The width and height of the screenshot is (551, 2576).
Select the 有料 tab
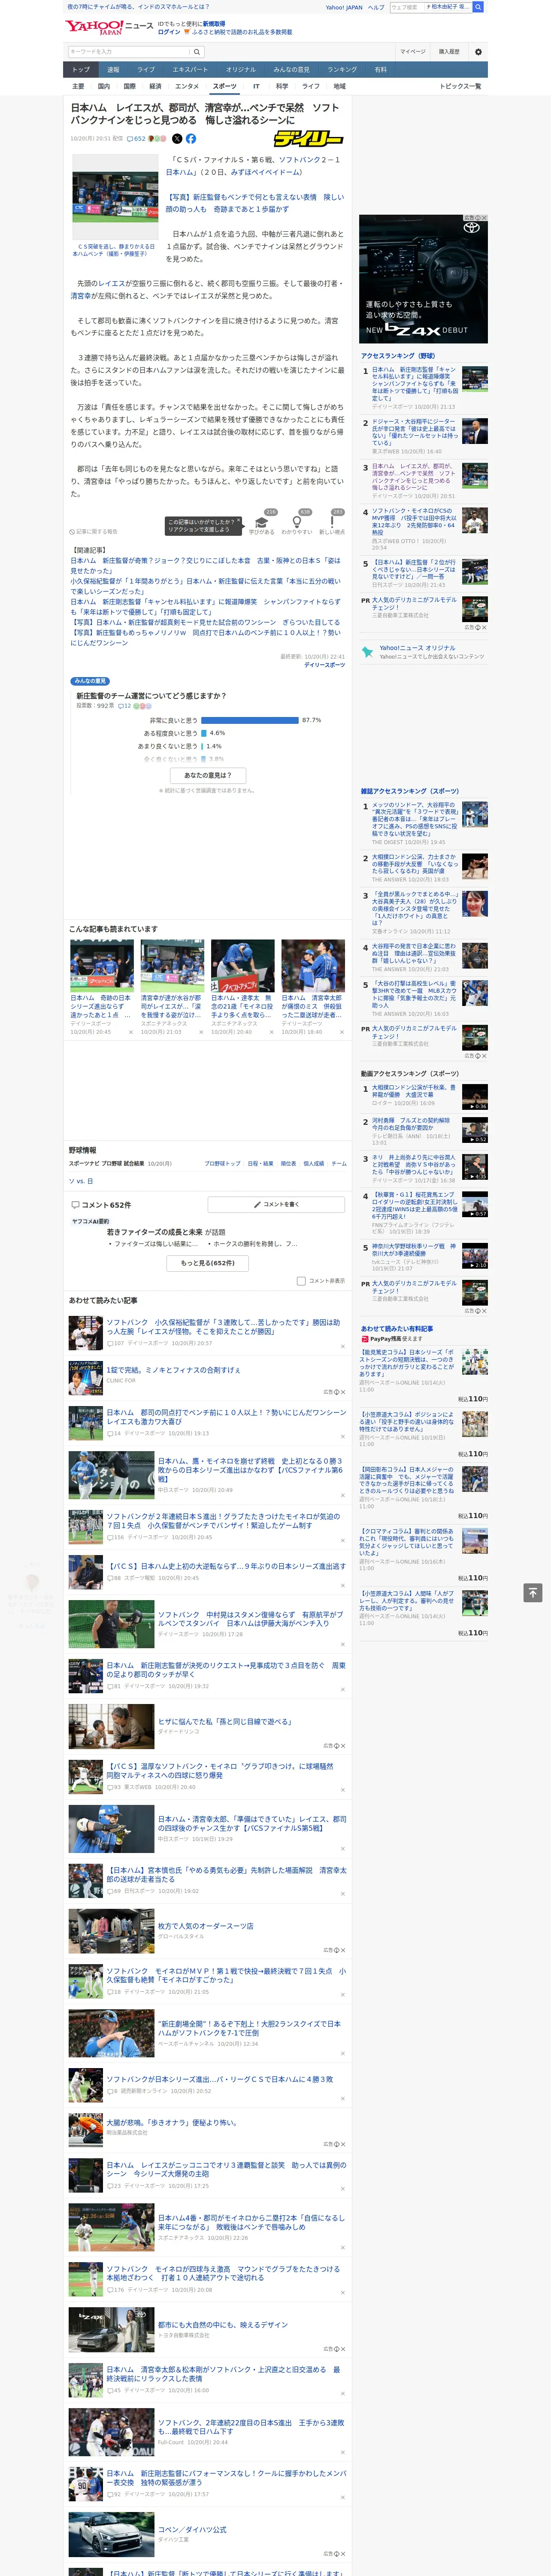pyautogui.click(x=380, y=70)
